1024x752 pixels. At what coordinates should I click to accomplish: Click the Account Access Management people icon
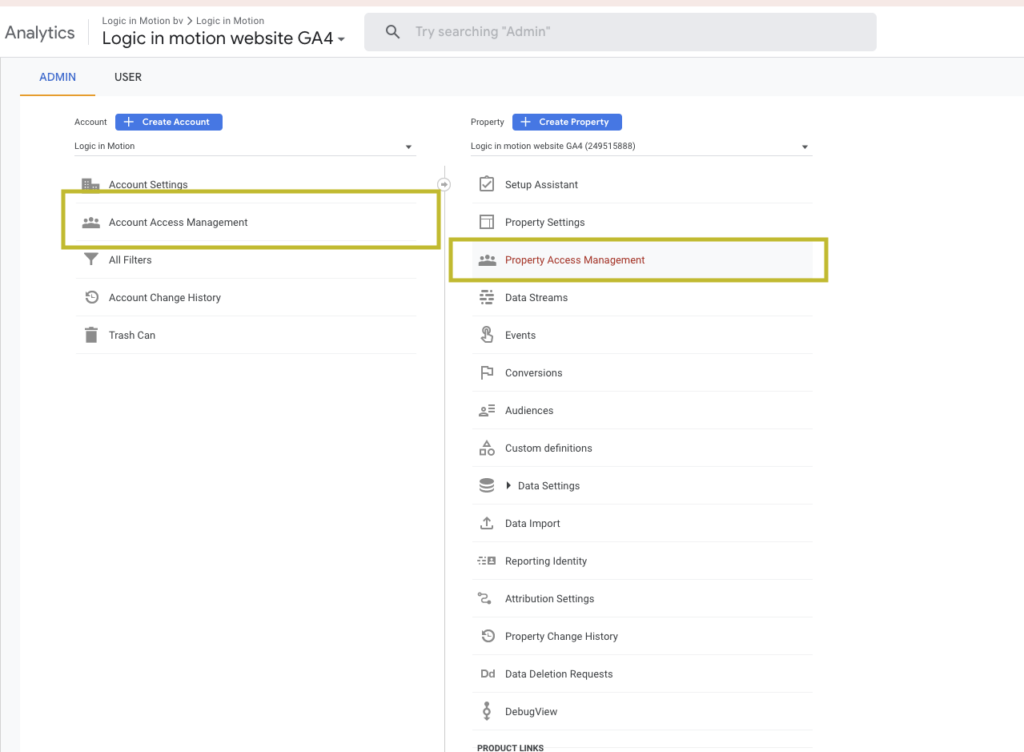pos(91,223)
